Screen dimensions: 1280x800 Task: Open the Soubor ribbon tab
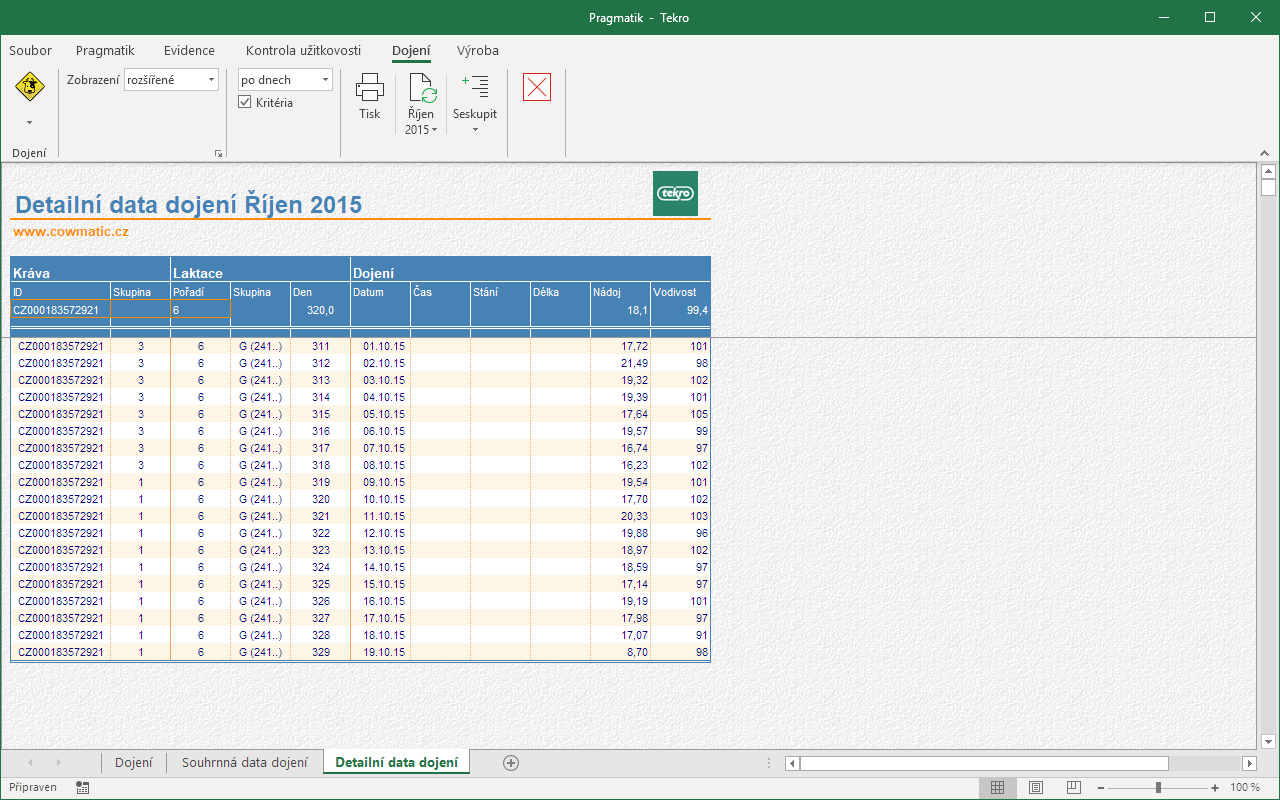tap(30, 51)
